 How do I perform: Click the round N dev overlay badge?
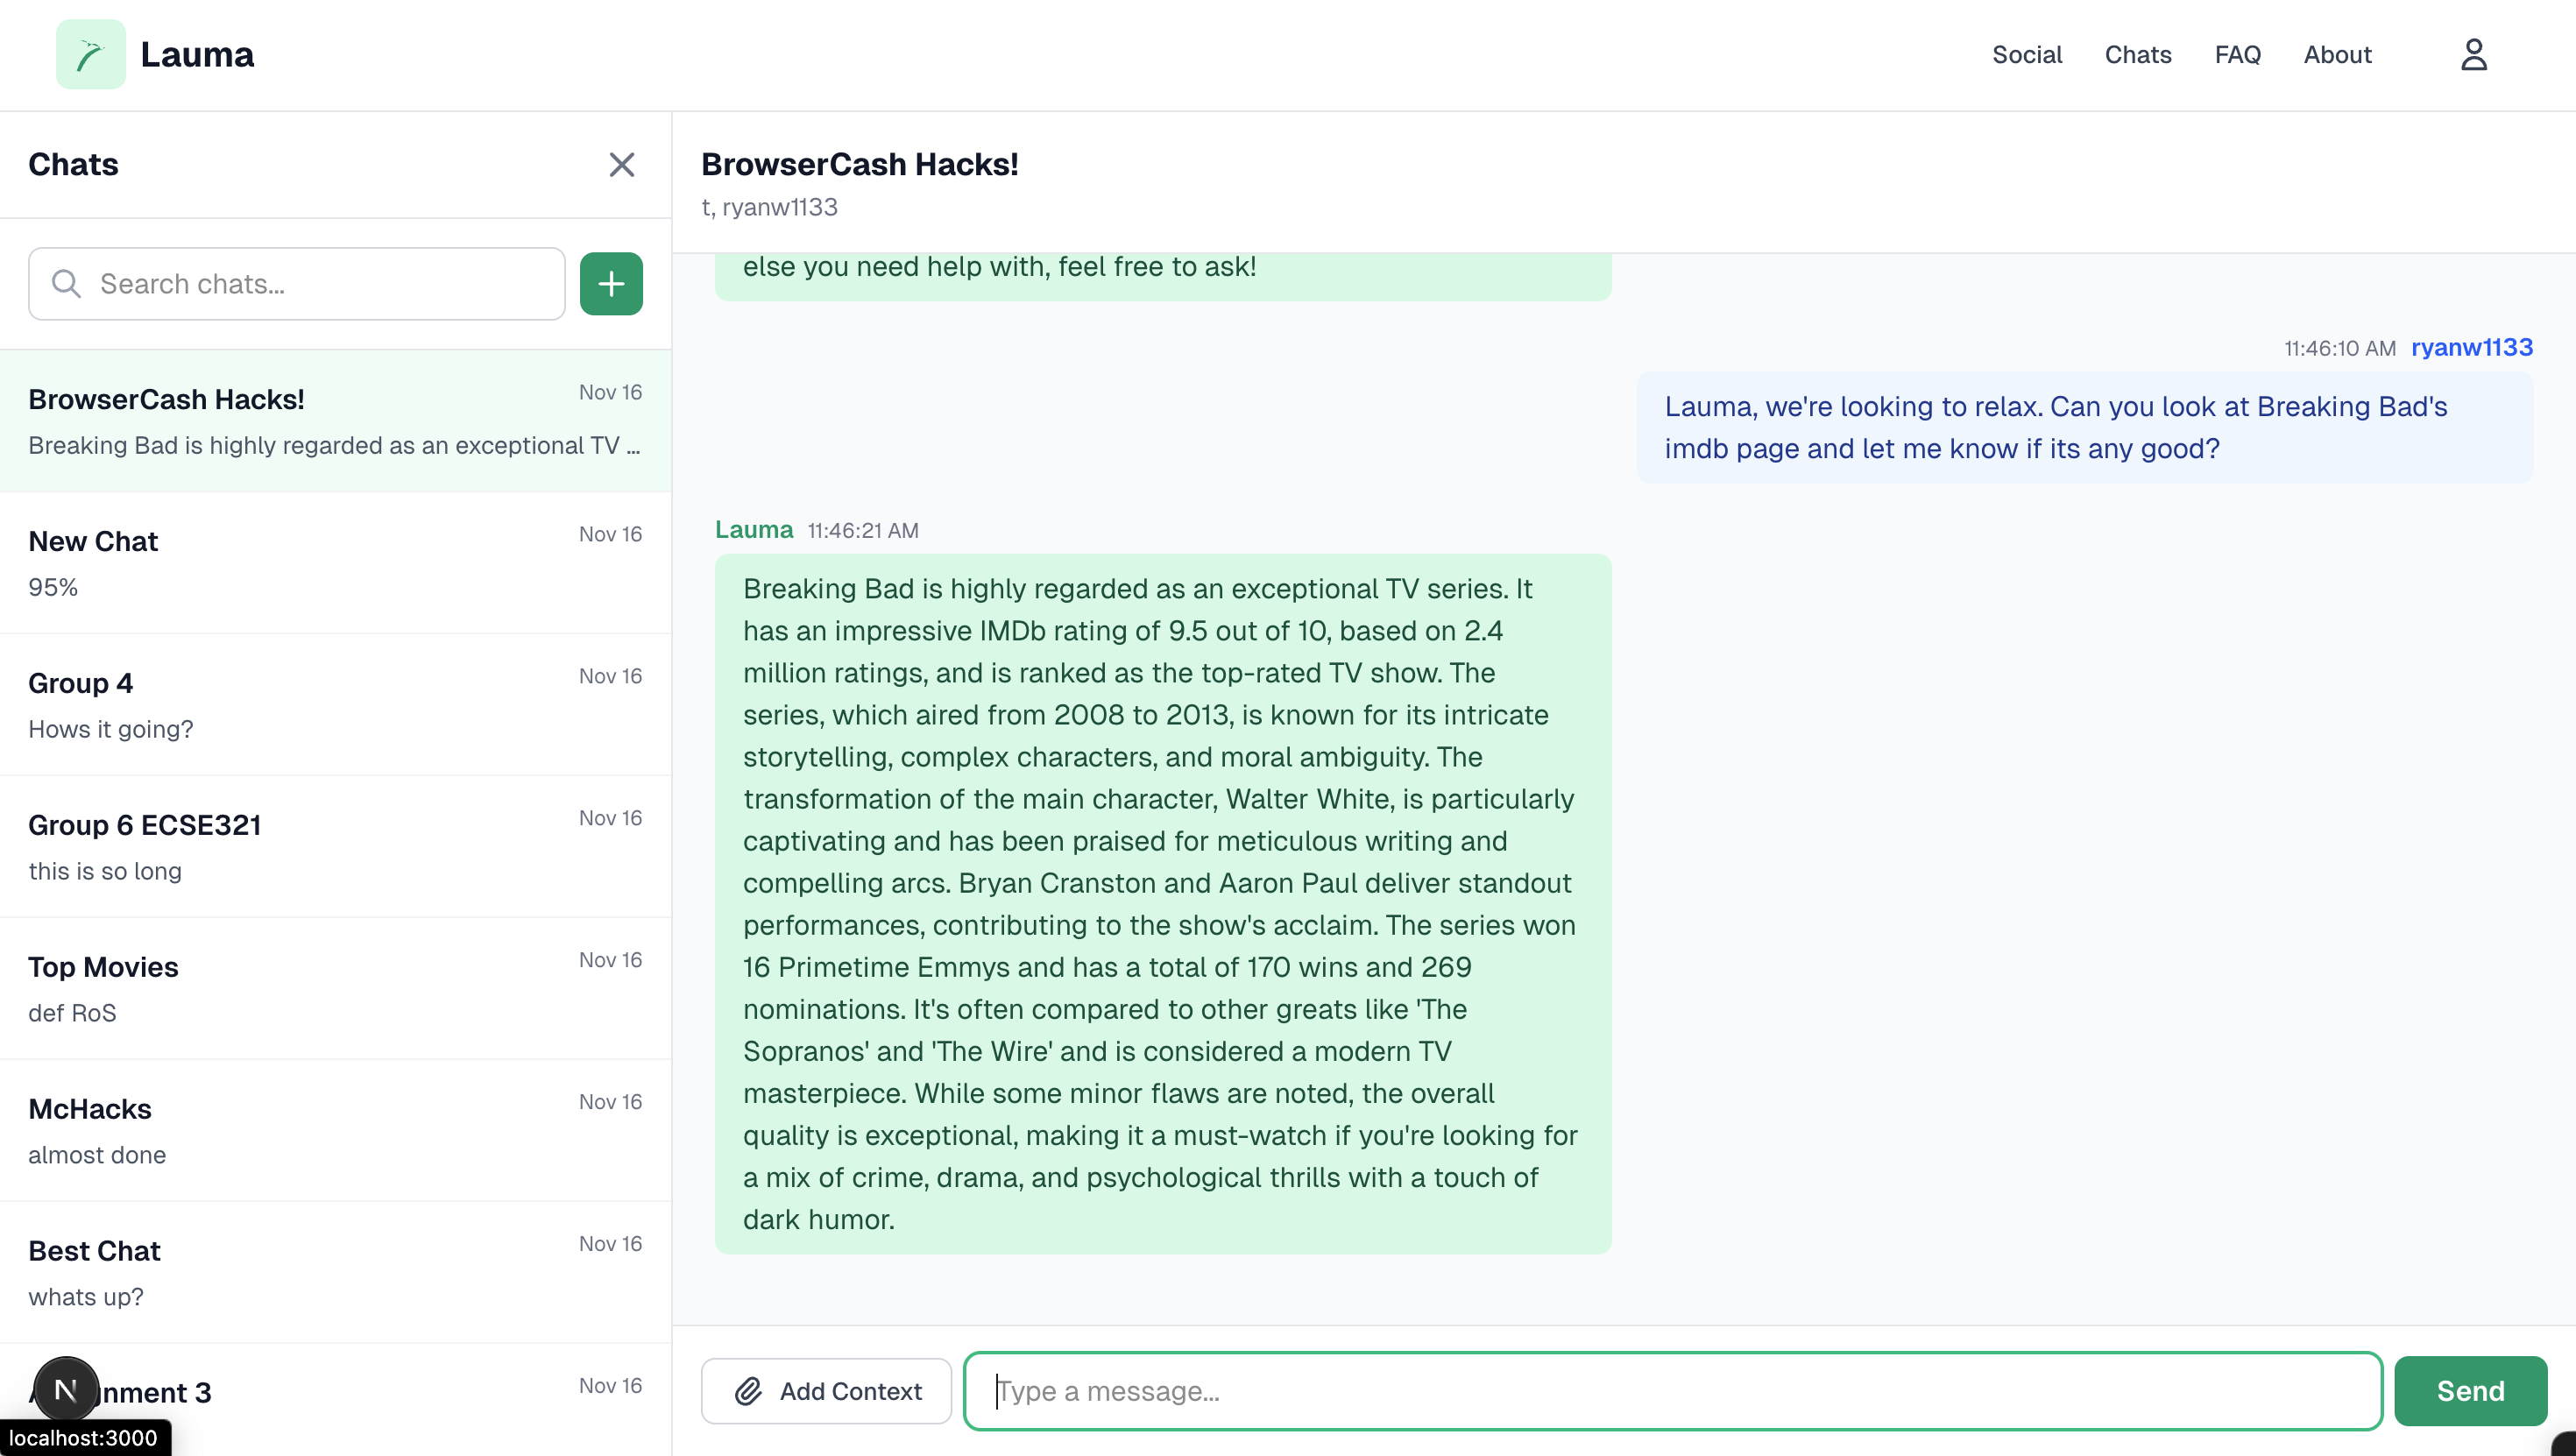tap(65, 1389)
